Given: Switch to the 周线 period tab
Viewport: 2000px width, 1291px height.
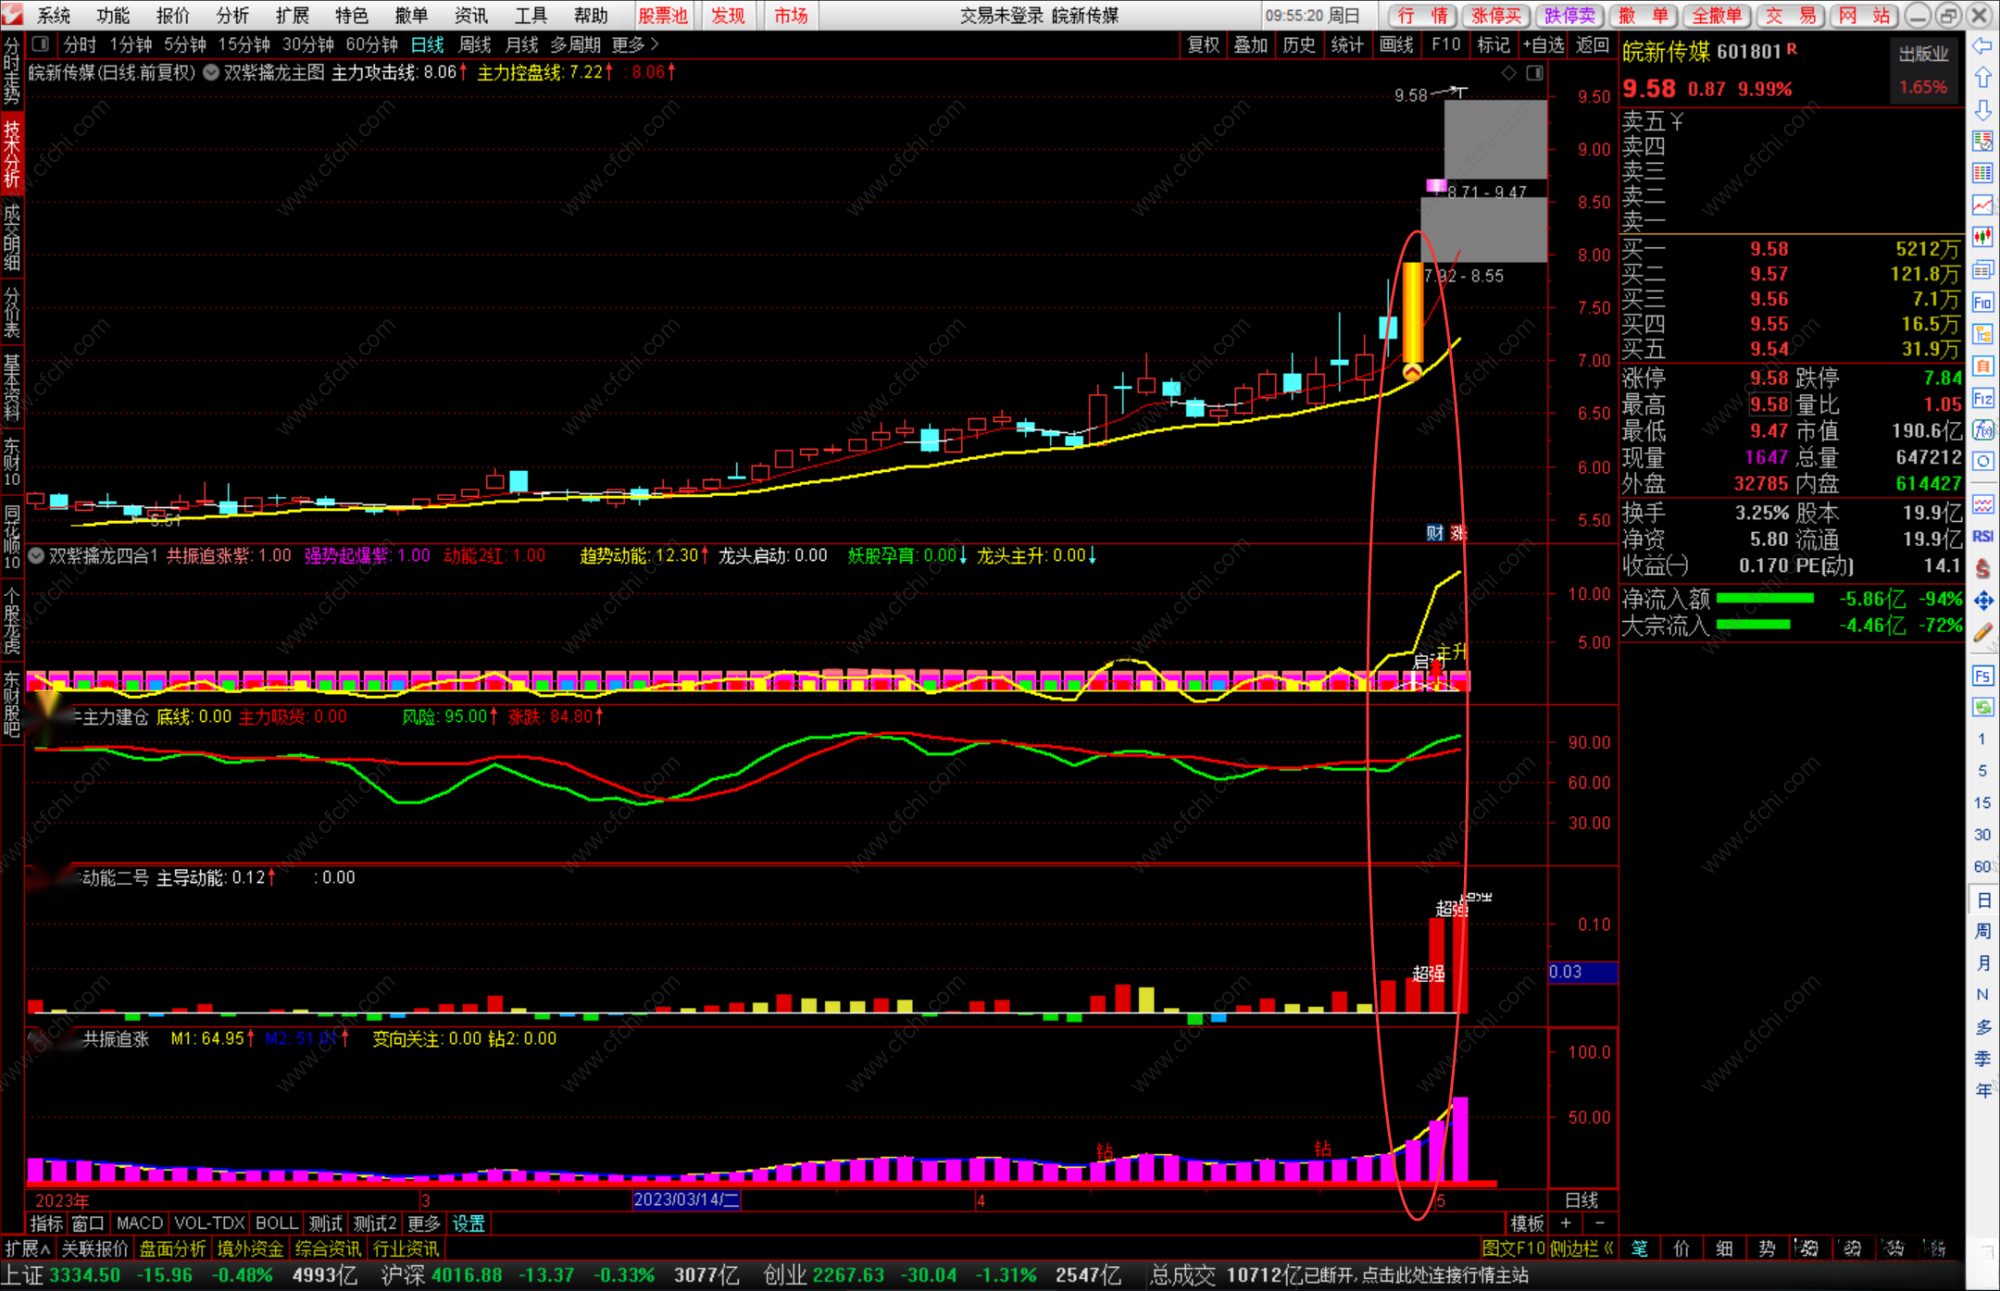Looking at the screenshot, I should pos(475,44).
